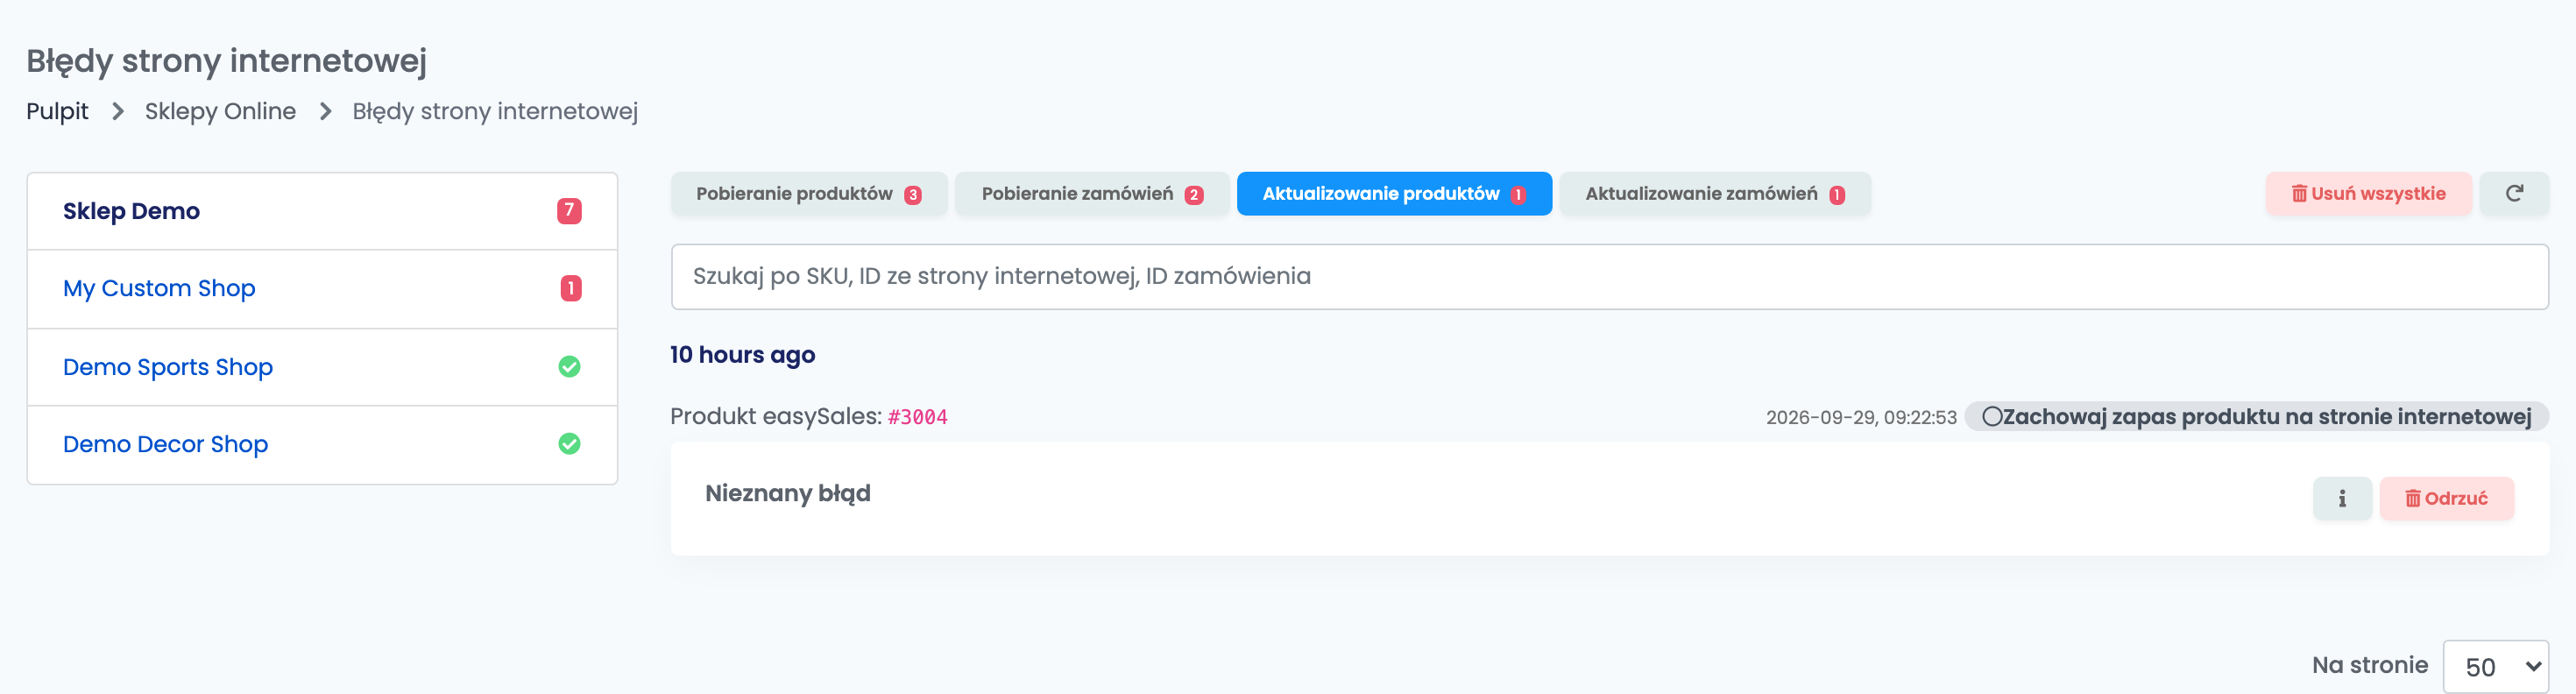Click the refresh icon button
This screenshot has height=694, width=2576.
2514,193
